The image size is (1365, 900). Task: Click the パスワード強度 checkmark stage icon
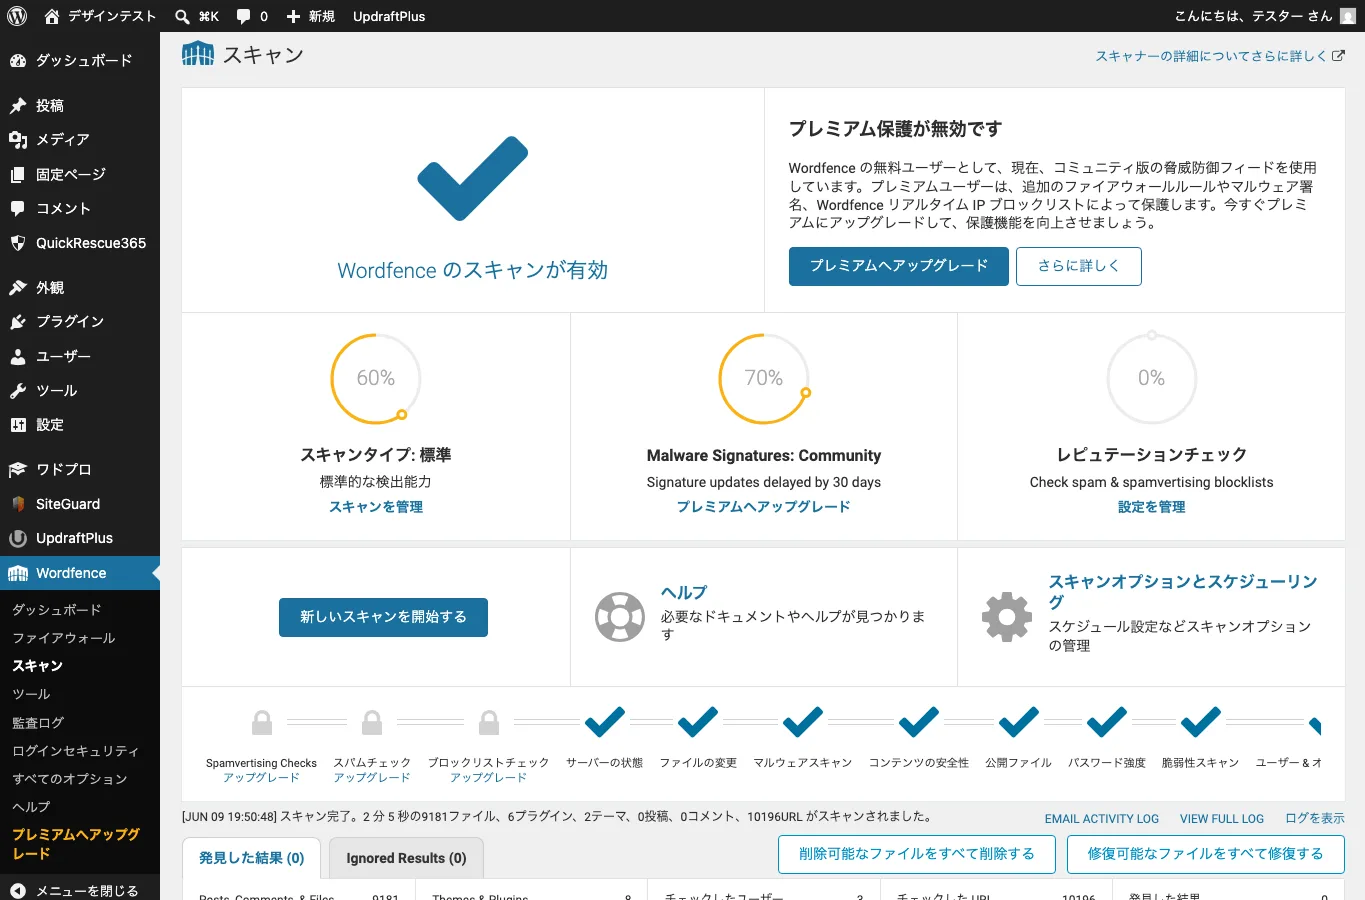[1107, 722]
